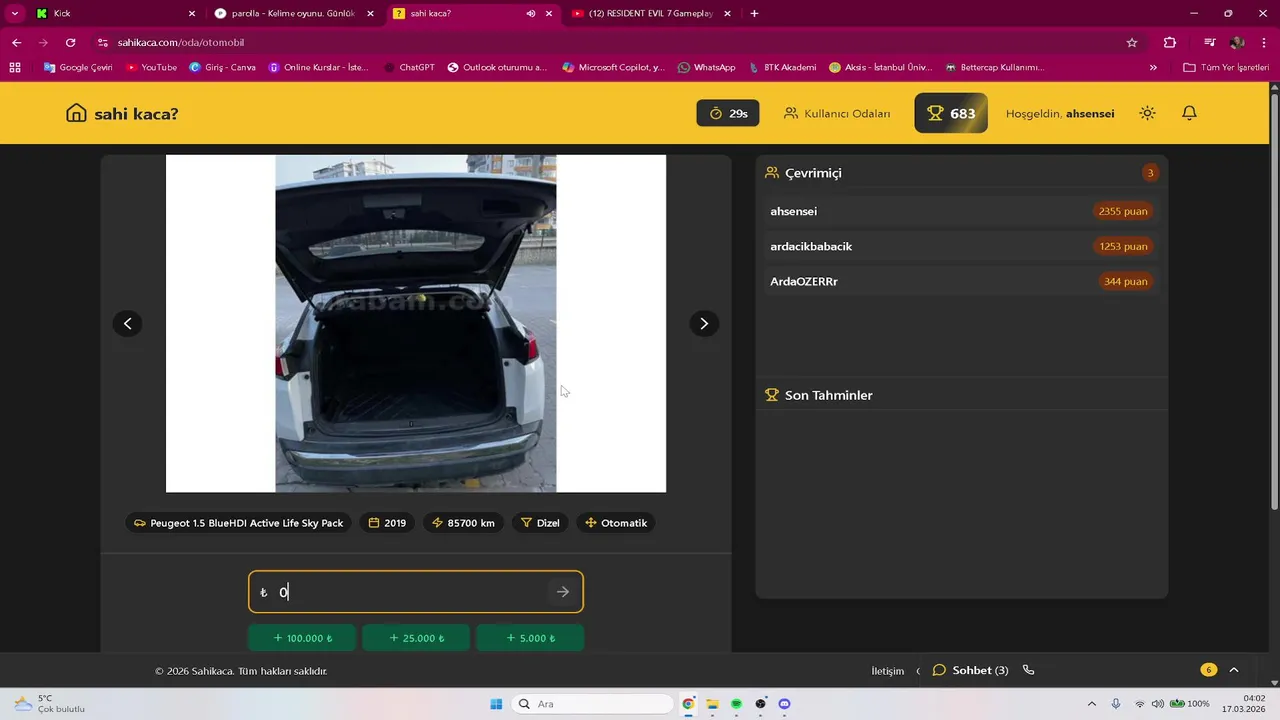
Task: Click the 2355 puan badge
Action: 1122,211
